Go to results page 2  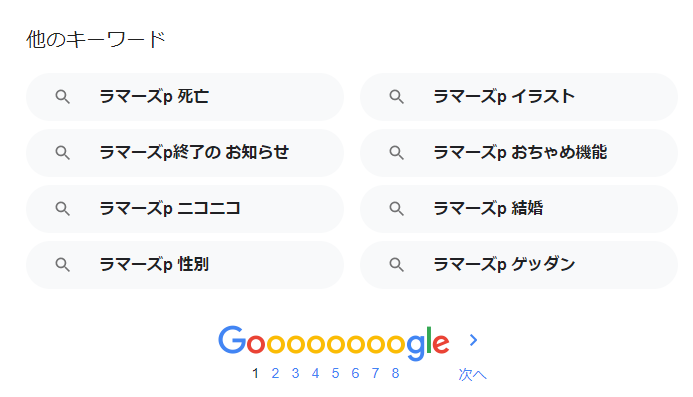point(275,374)
